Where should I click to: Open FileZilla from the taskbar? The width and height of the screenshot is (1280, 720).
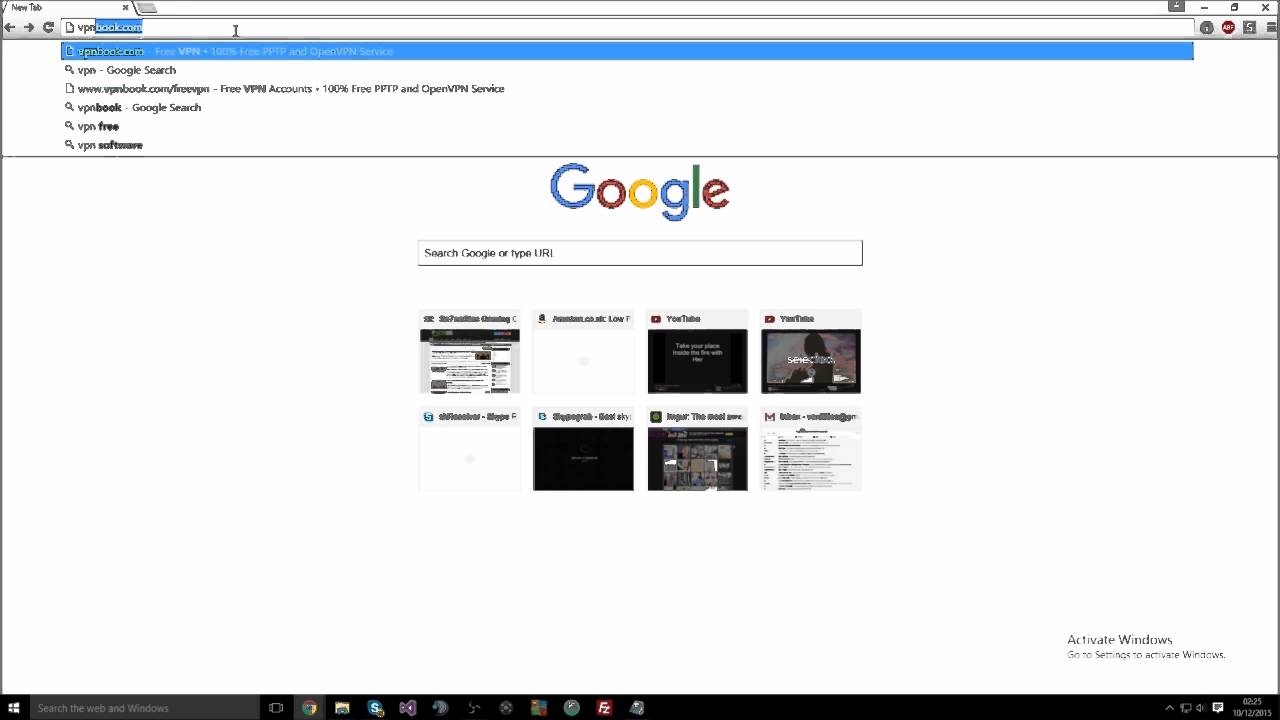[604, 708]
